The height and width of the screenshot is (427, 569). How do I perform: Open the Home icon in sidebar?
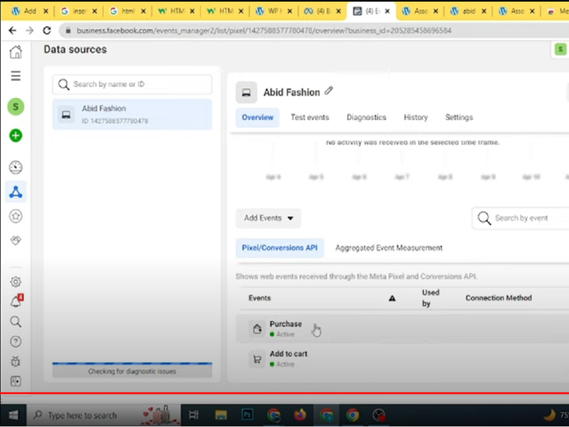pyautogui.click(x=16, y=52)
